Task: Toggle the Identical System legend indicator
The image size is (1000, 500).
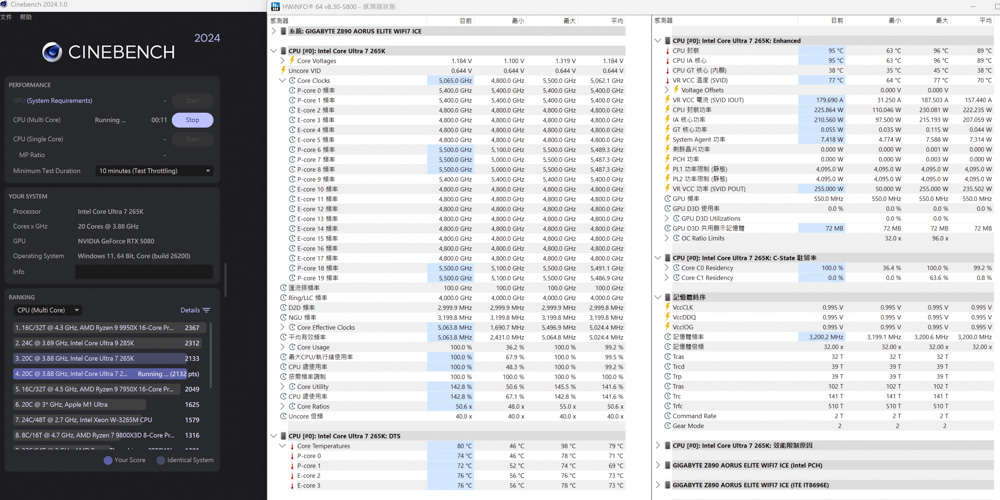Action: coord(160,460)
